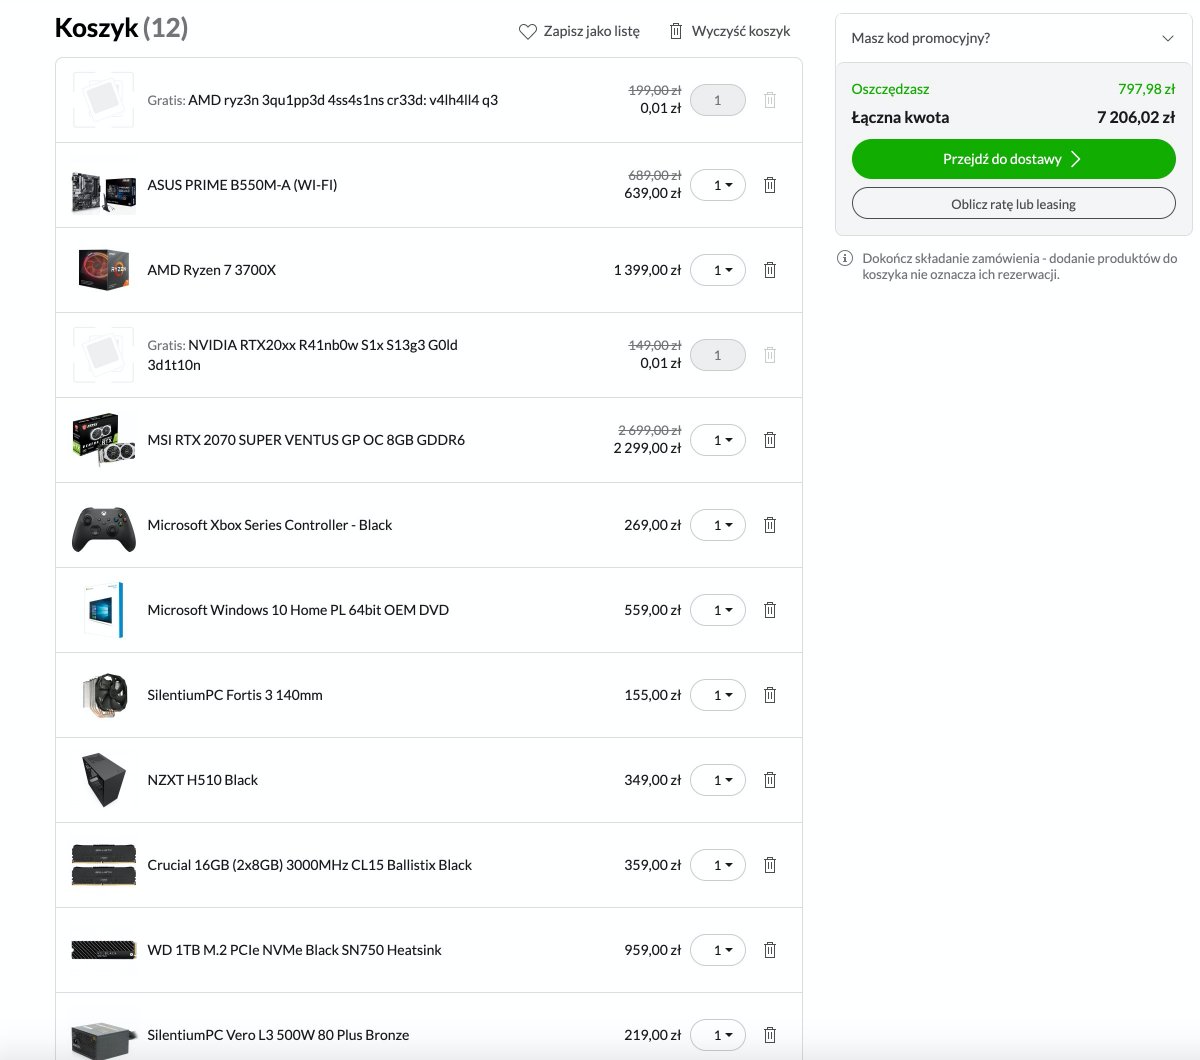View WD 1TB M.2 PCIe NVMe SN750 link
Screen dimensions: 1200x1060
click(295, 950)
